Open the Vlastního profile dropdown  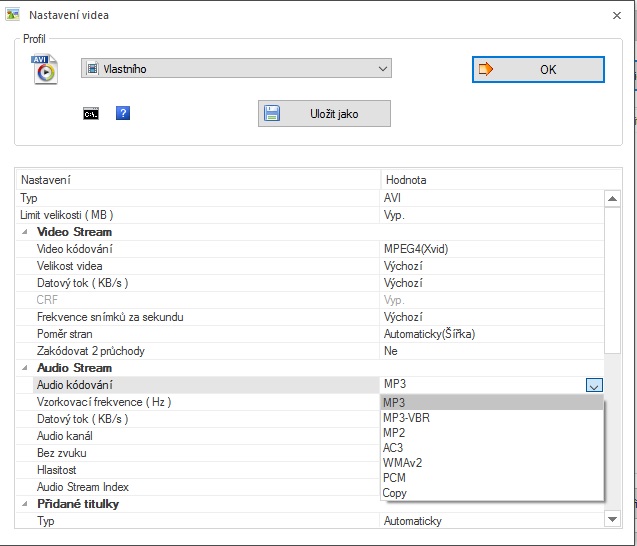tap(236, 68)
